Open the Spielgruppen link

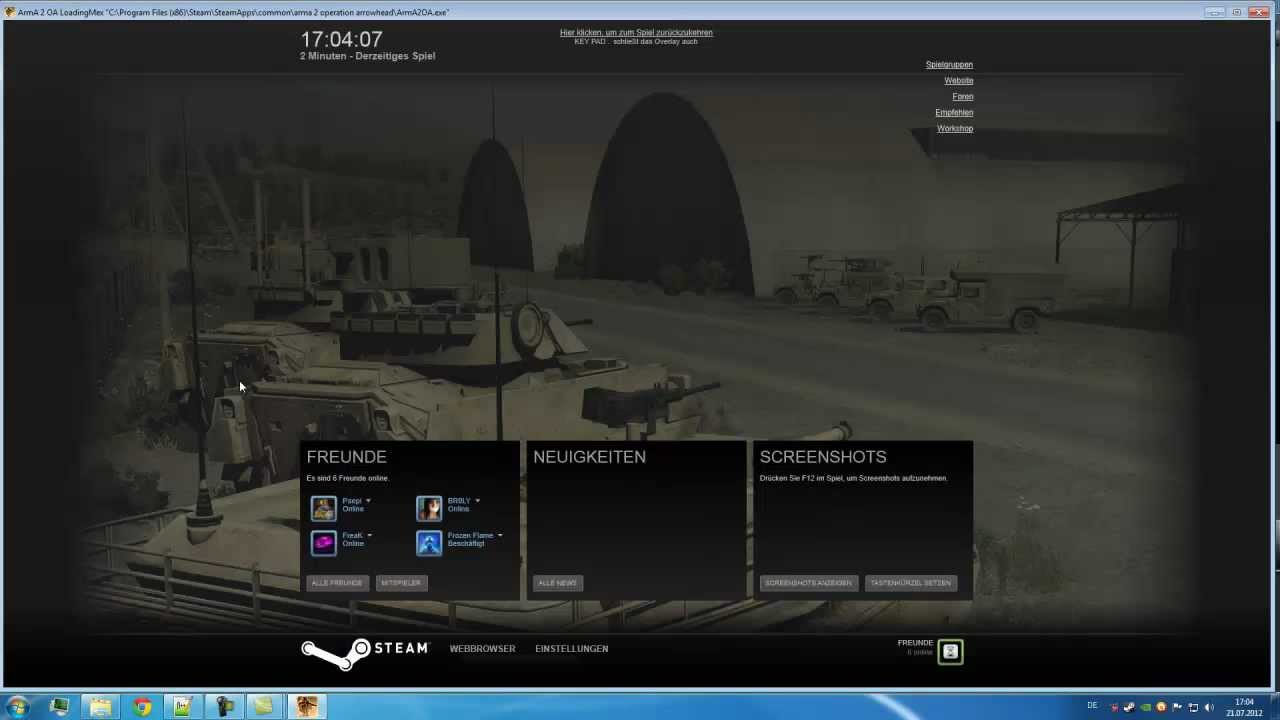pyautogui.click(x=949, y=64)
